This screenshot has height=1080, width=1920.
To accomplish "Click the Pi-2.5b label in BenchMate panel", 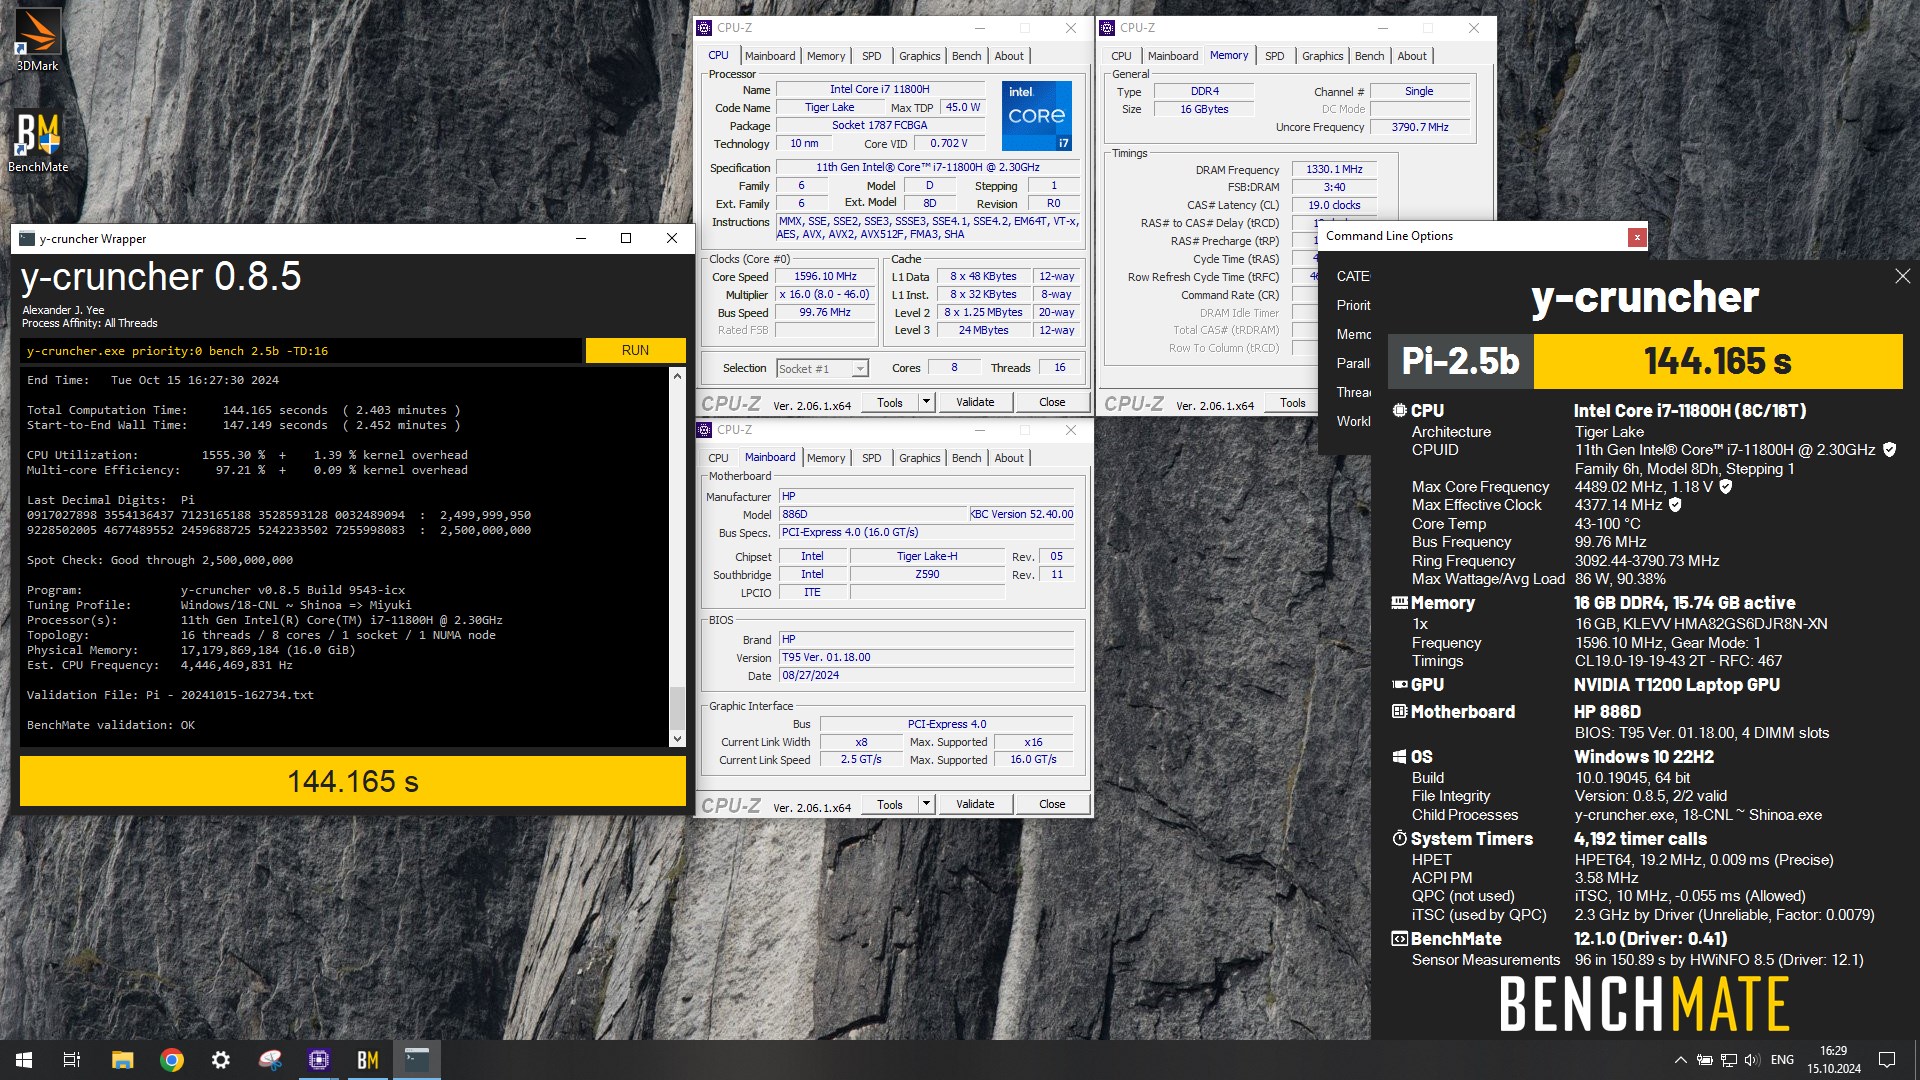I will [1460, 361].
